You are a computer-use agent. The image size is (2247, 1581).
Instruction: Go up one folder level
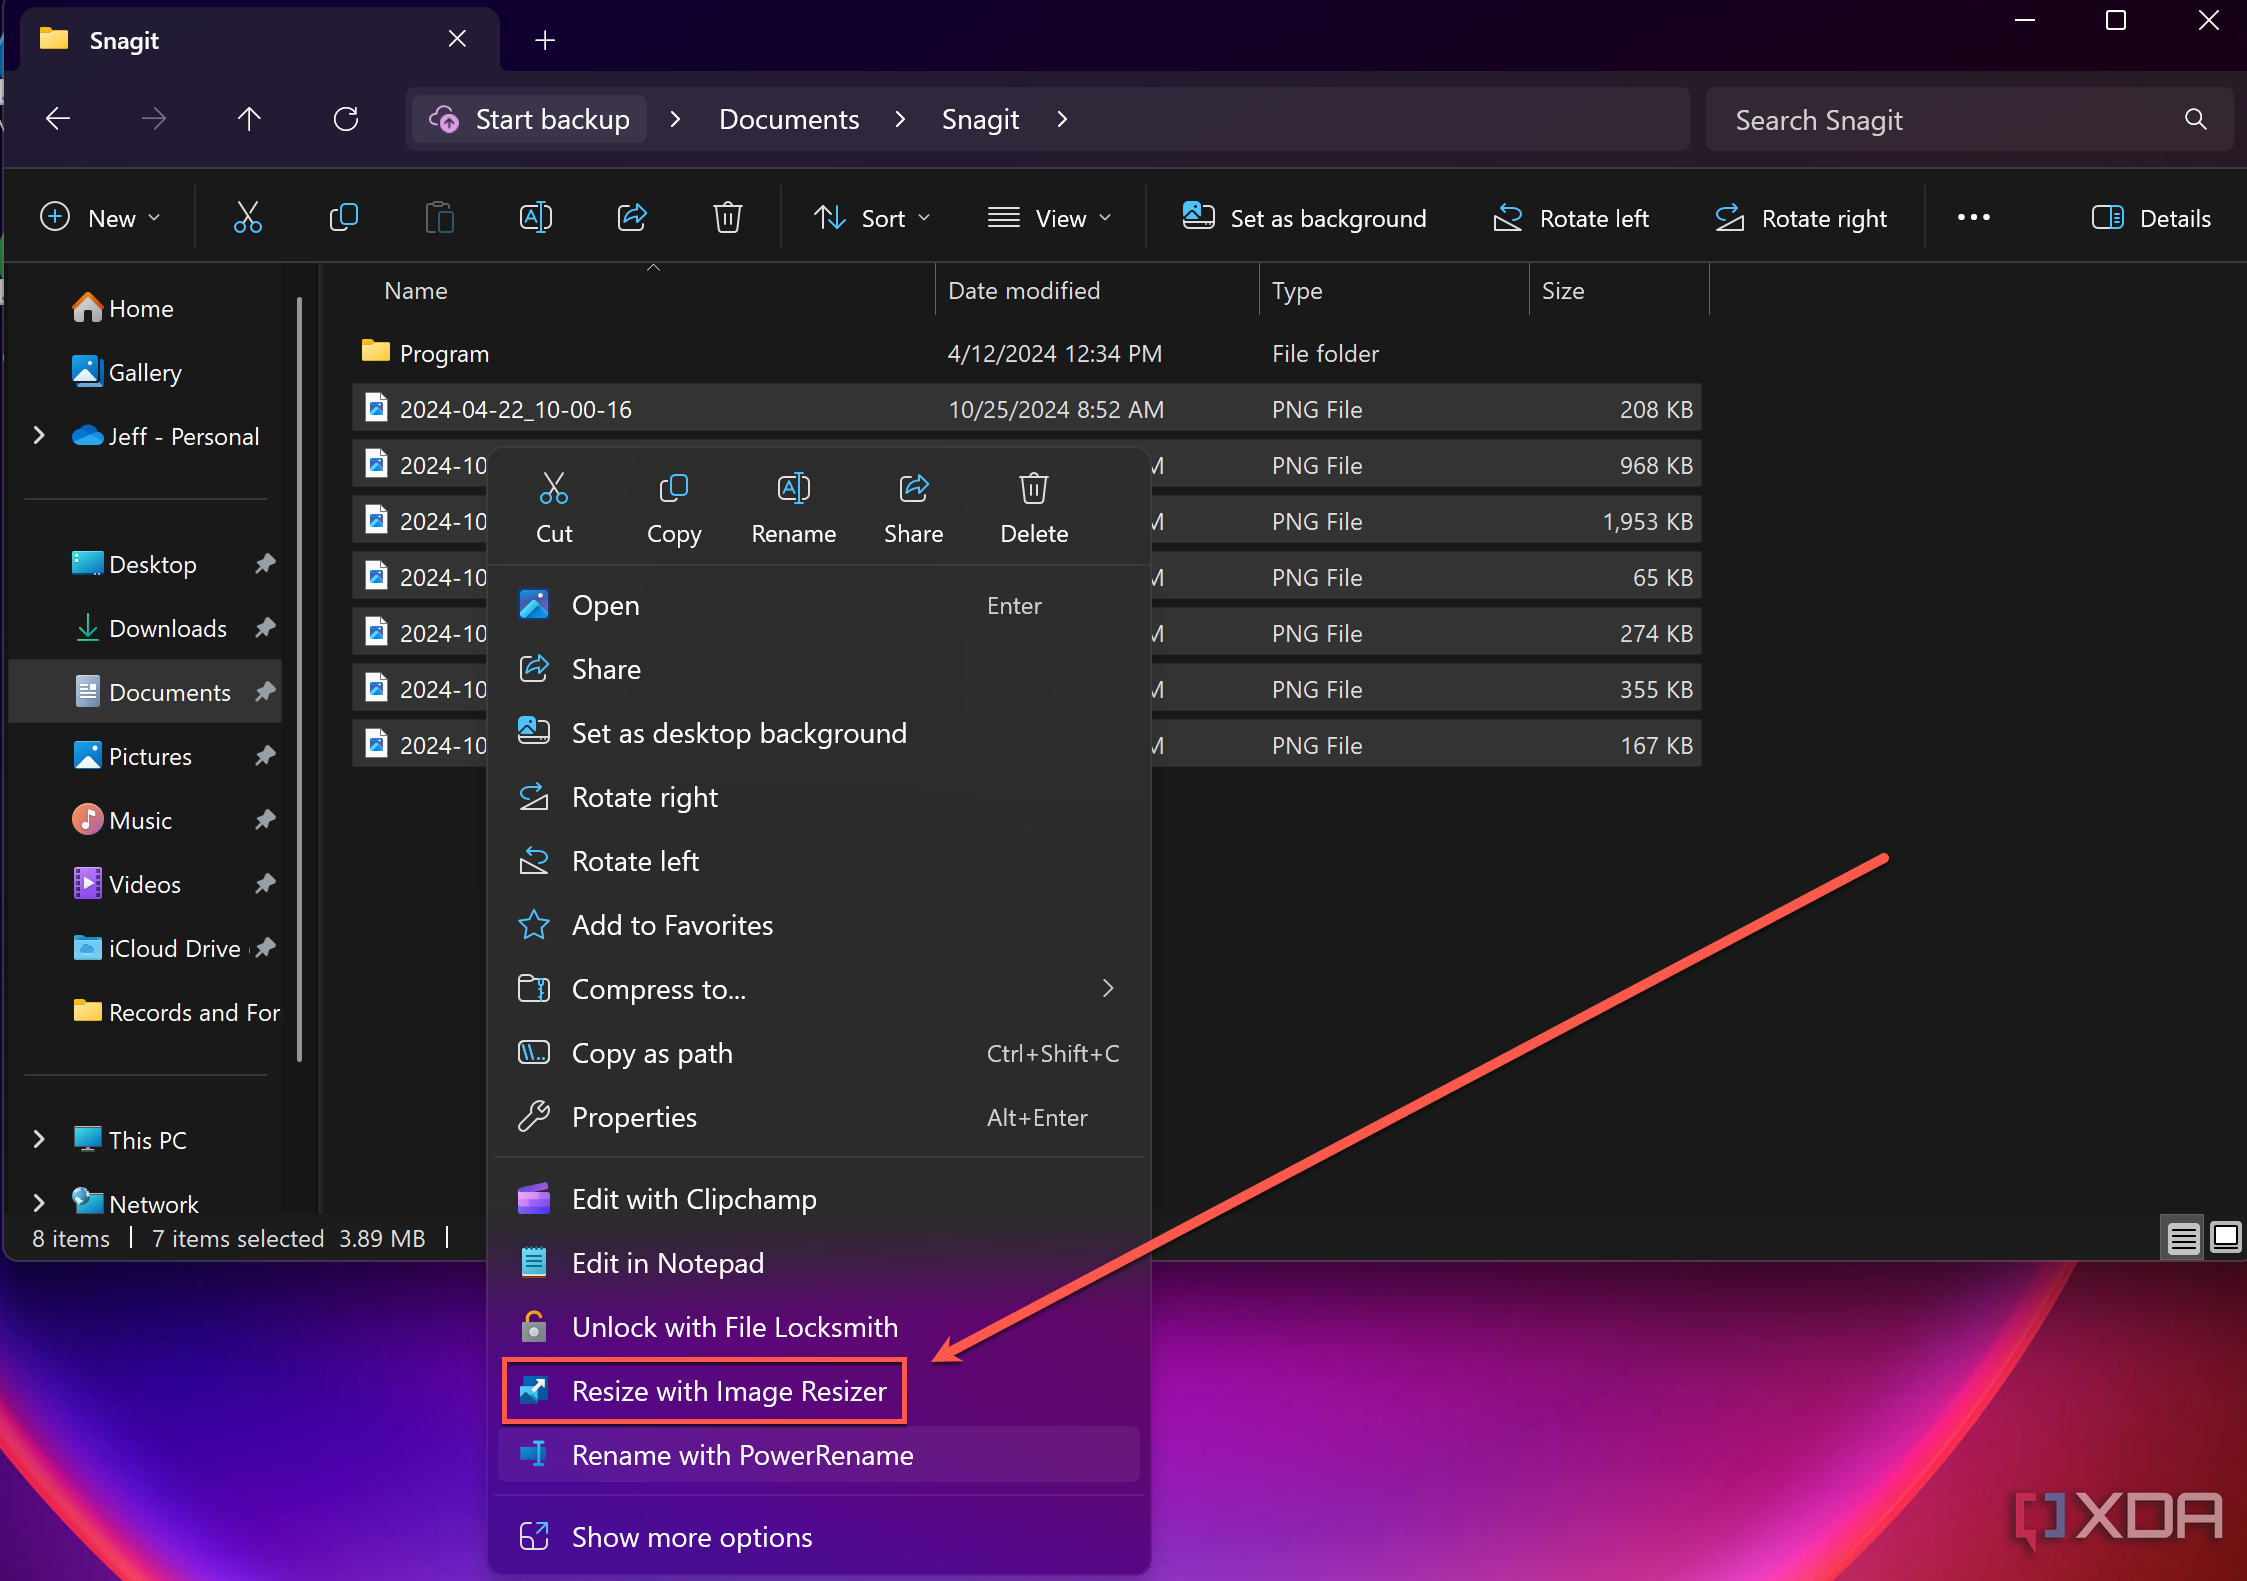[x=249, y=119]
